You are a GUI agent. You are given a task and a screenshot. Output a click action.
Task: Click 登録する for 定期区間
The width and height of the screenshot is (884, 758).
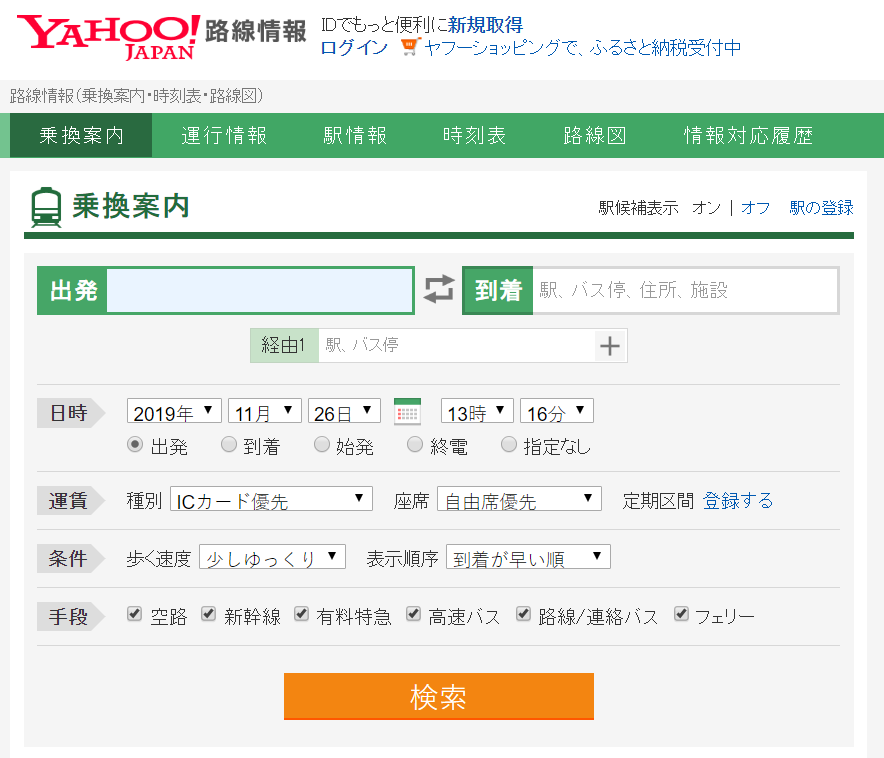point(737,500)
